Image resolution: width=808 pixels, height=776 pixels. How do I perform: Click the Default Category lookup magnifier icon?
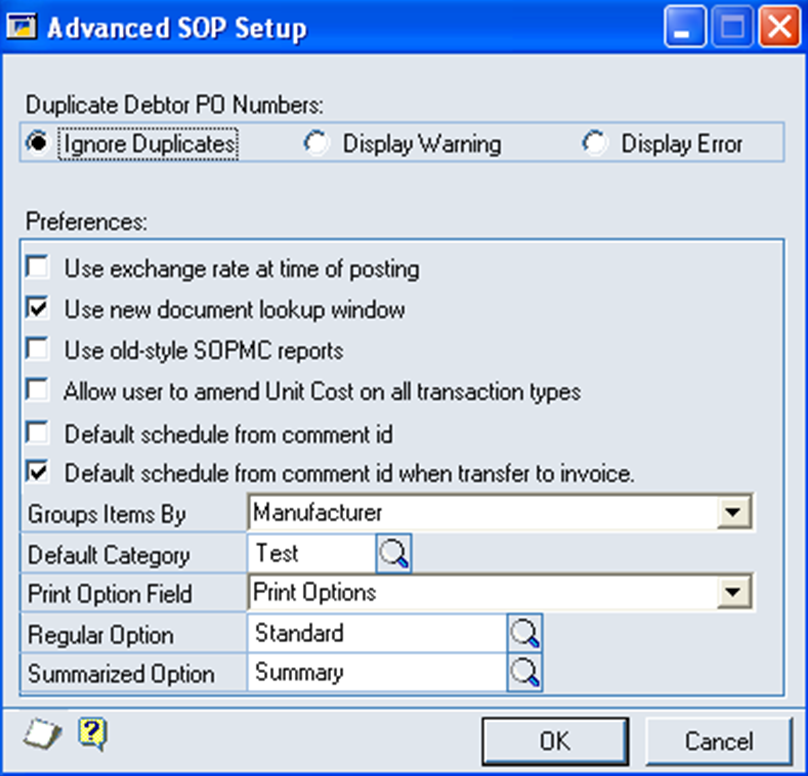click(393, 554)
